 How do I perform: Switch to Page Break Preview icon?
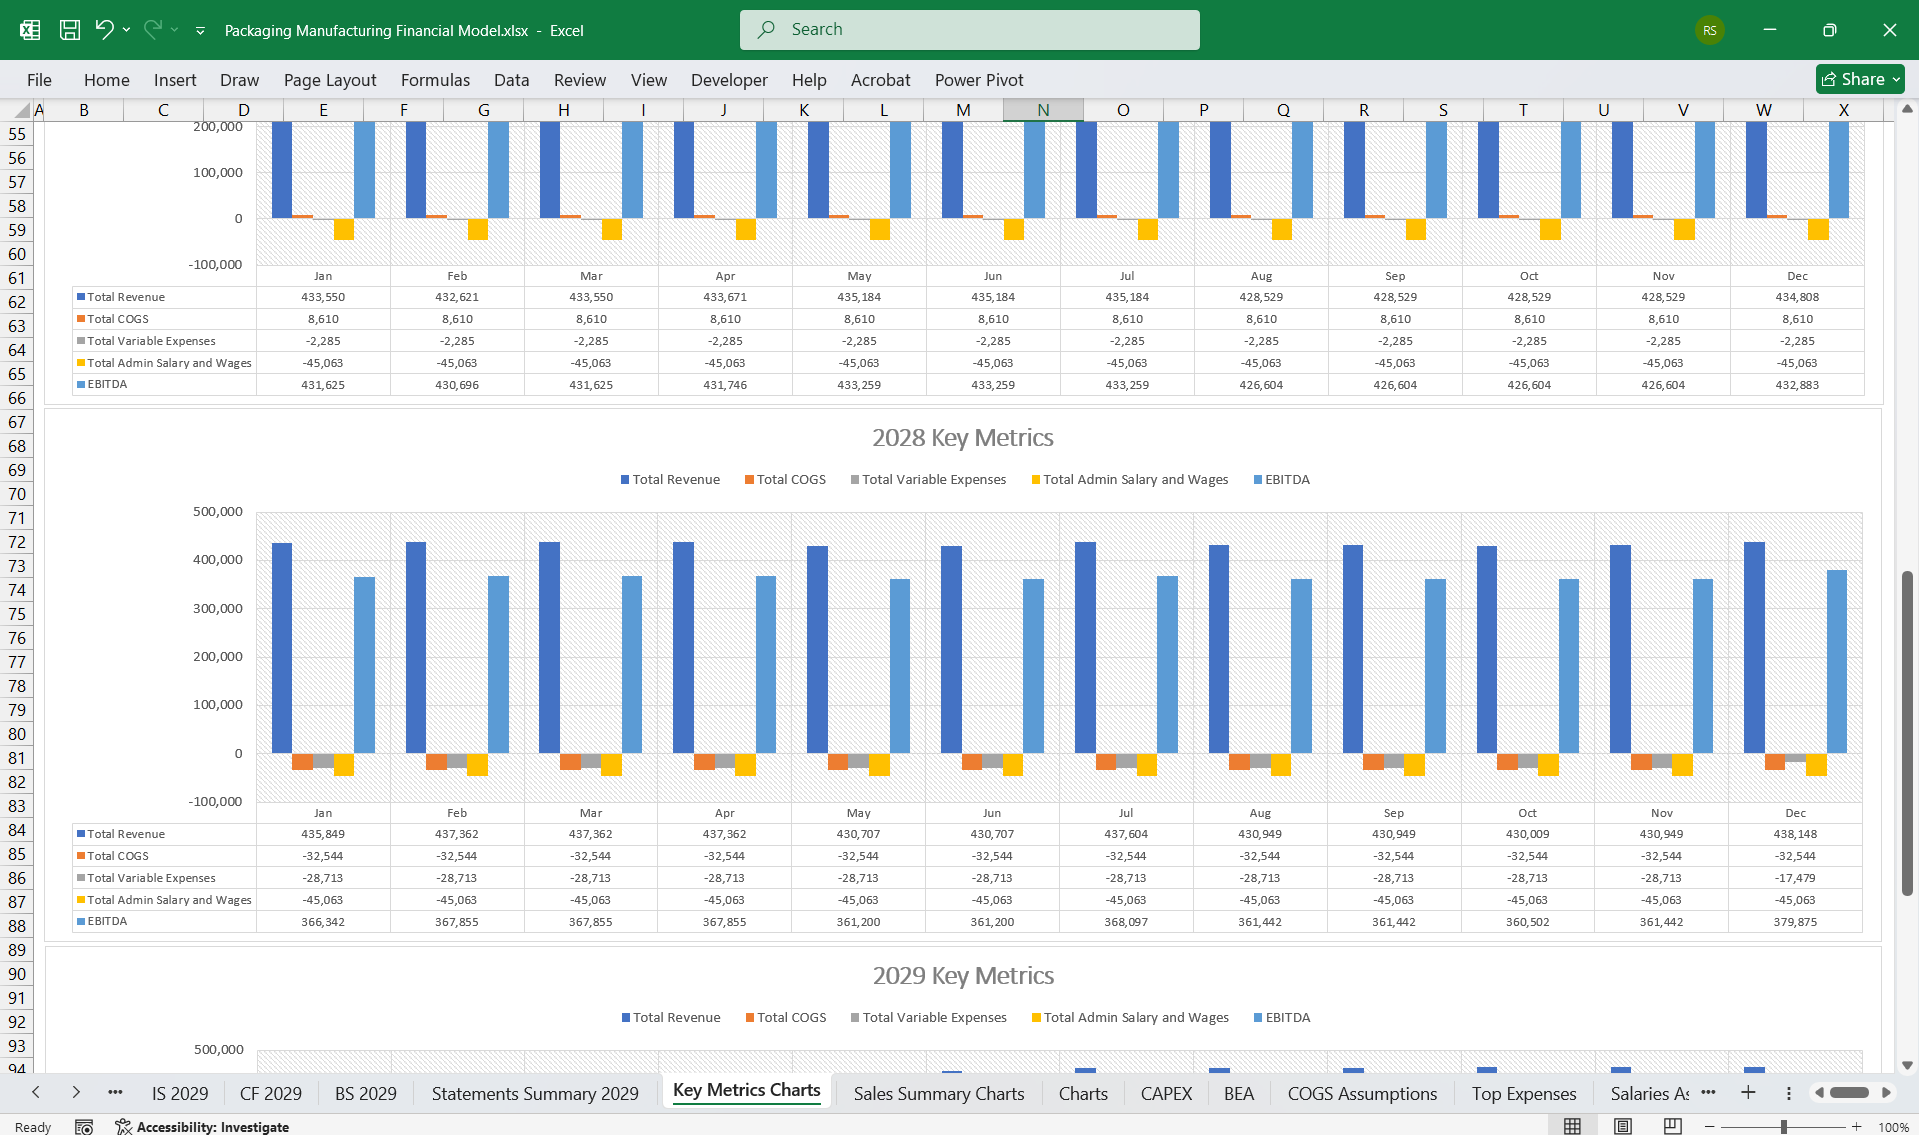pyautogui.click(x=1672, y=1127)
